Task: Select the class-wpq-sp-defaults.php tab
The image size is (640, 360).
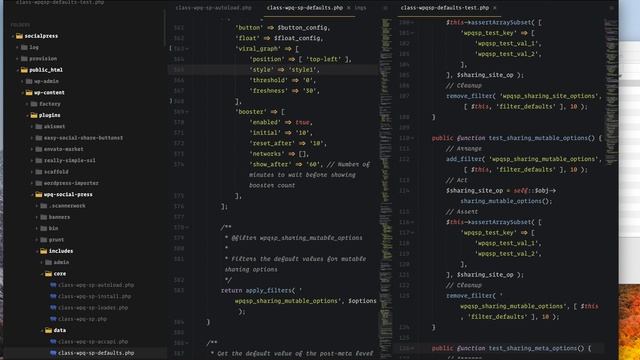Action: (304, 8)
